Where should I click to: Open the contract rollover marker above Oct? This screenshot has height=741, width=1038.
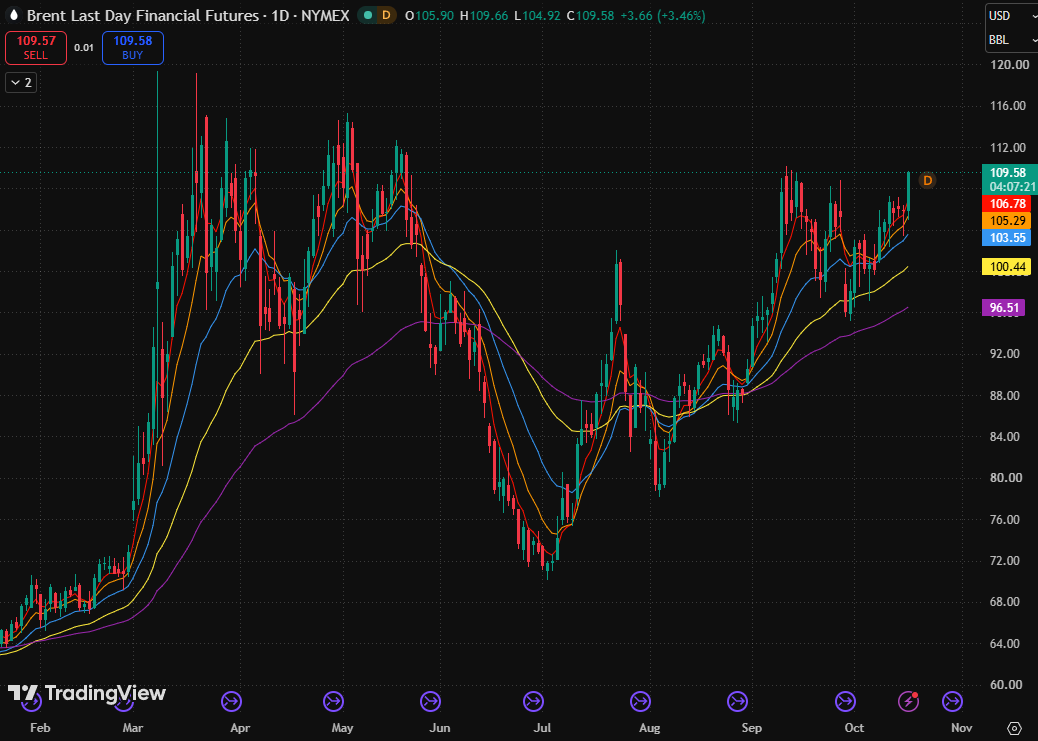click(845, 701)
